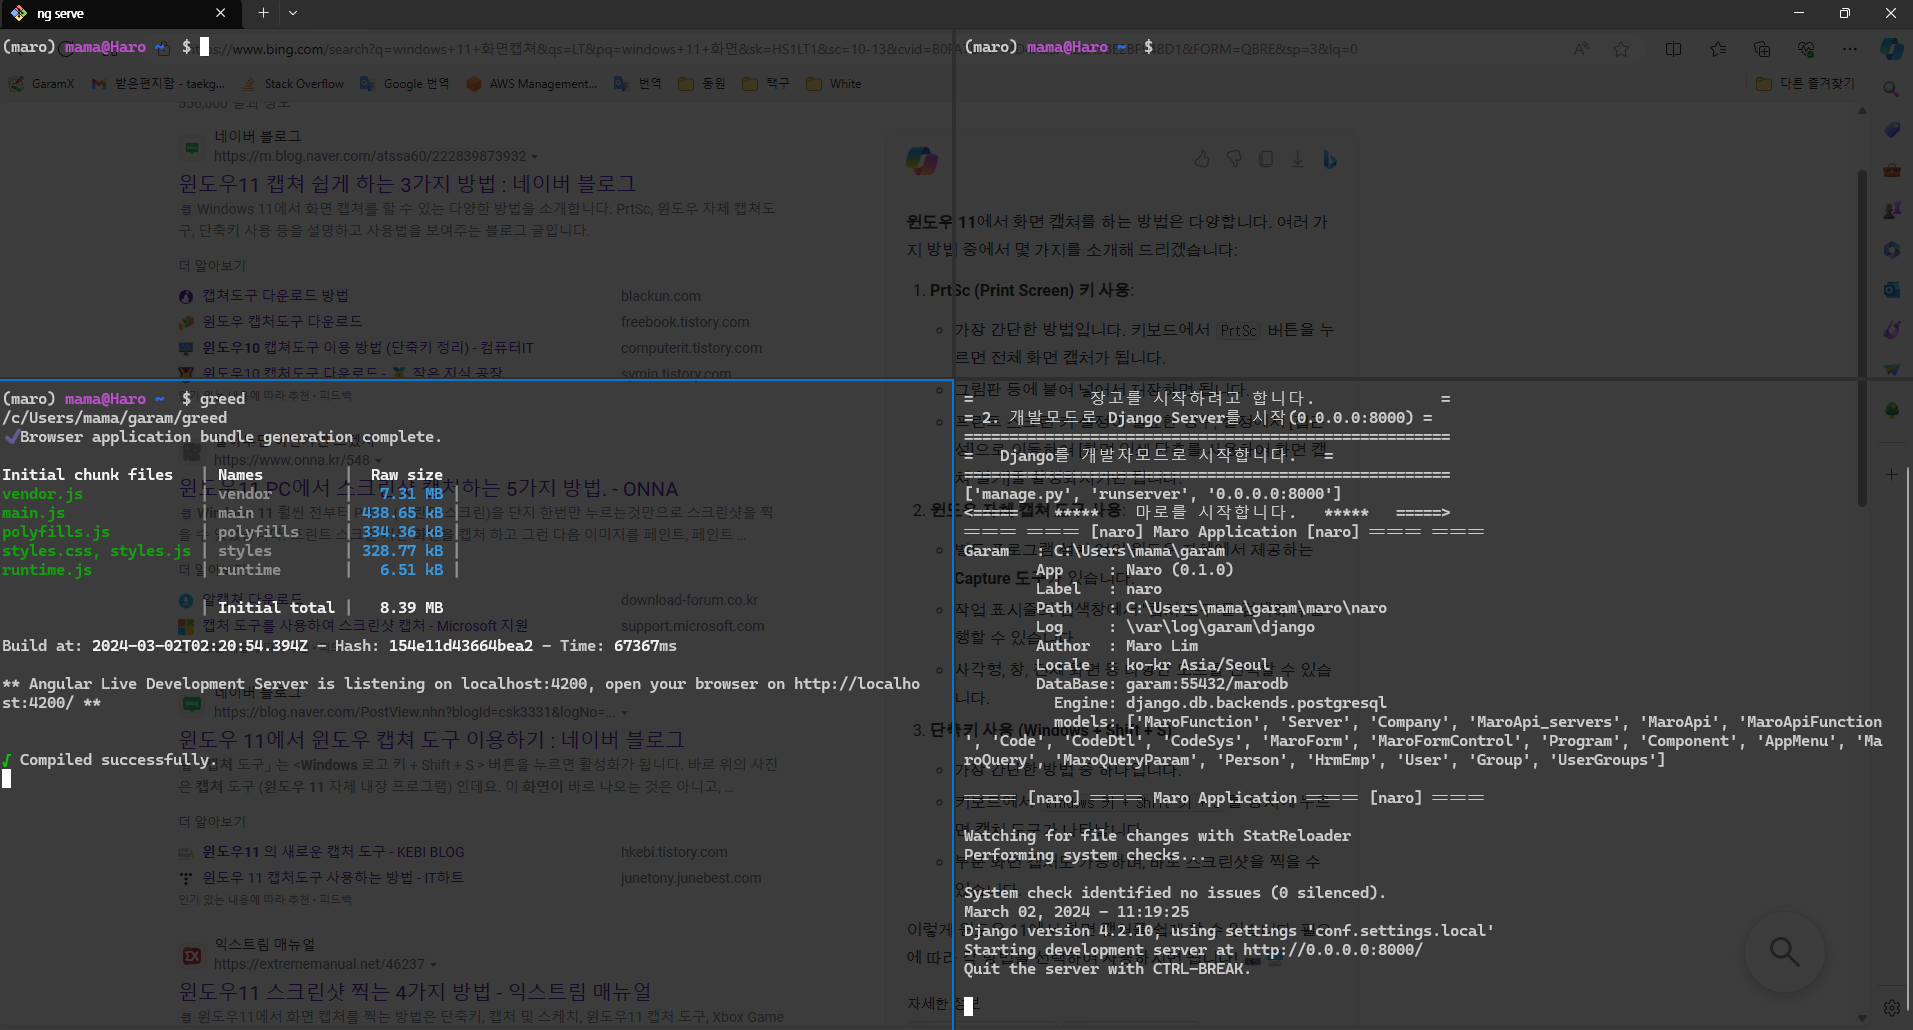Viewport: 1913px width, 1030px height.
Task: Add page to favorites star icon
Action: (x=1621, y=49)
